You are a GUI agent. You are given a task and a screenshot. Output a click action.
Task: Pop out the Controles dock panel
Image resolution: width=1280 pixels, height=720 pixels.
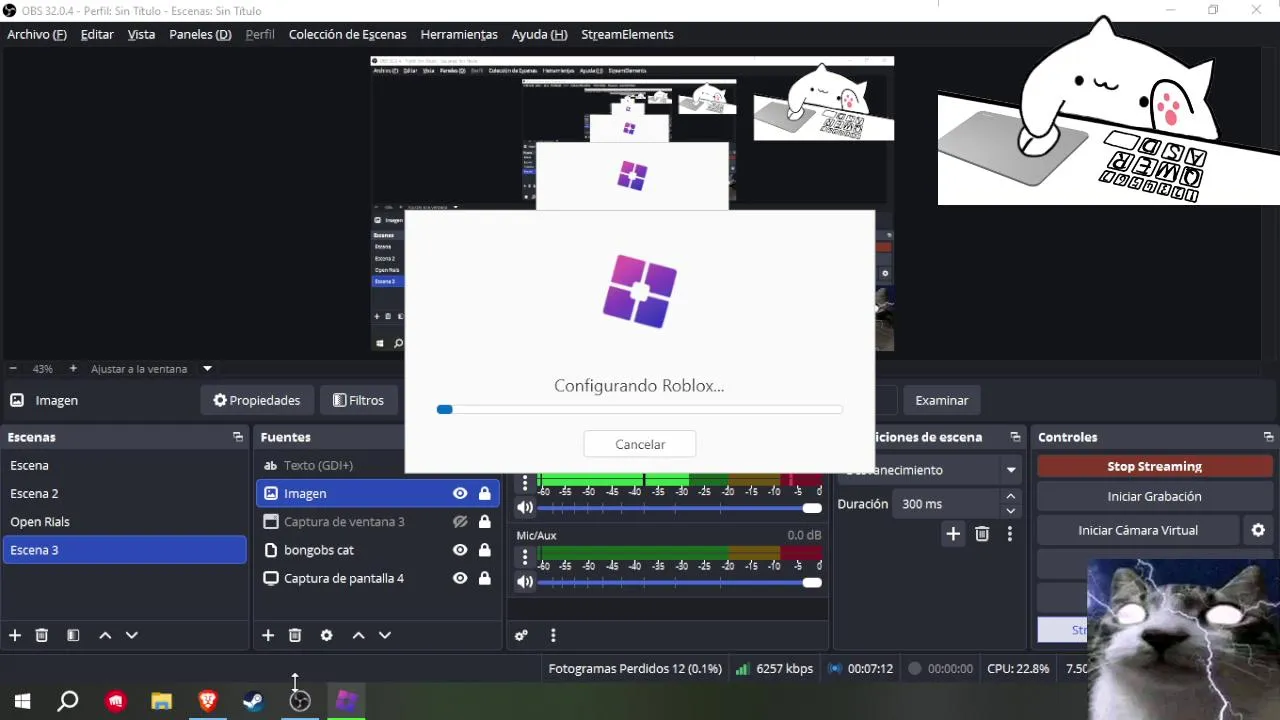1268,437
